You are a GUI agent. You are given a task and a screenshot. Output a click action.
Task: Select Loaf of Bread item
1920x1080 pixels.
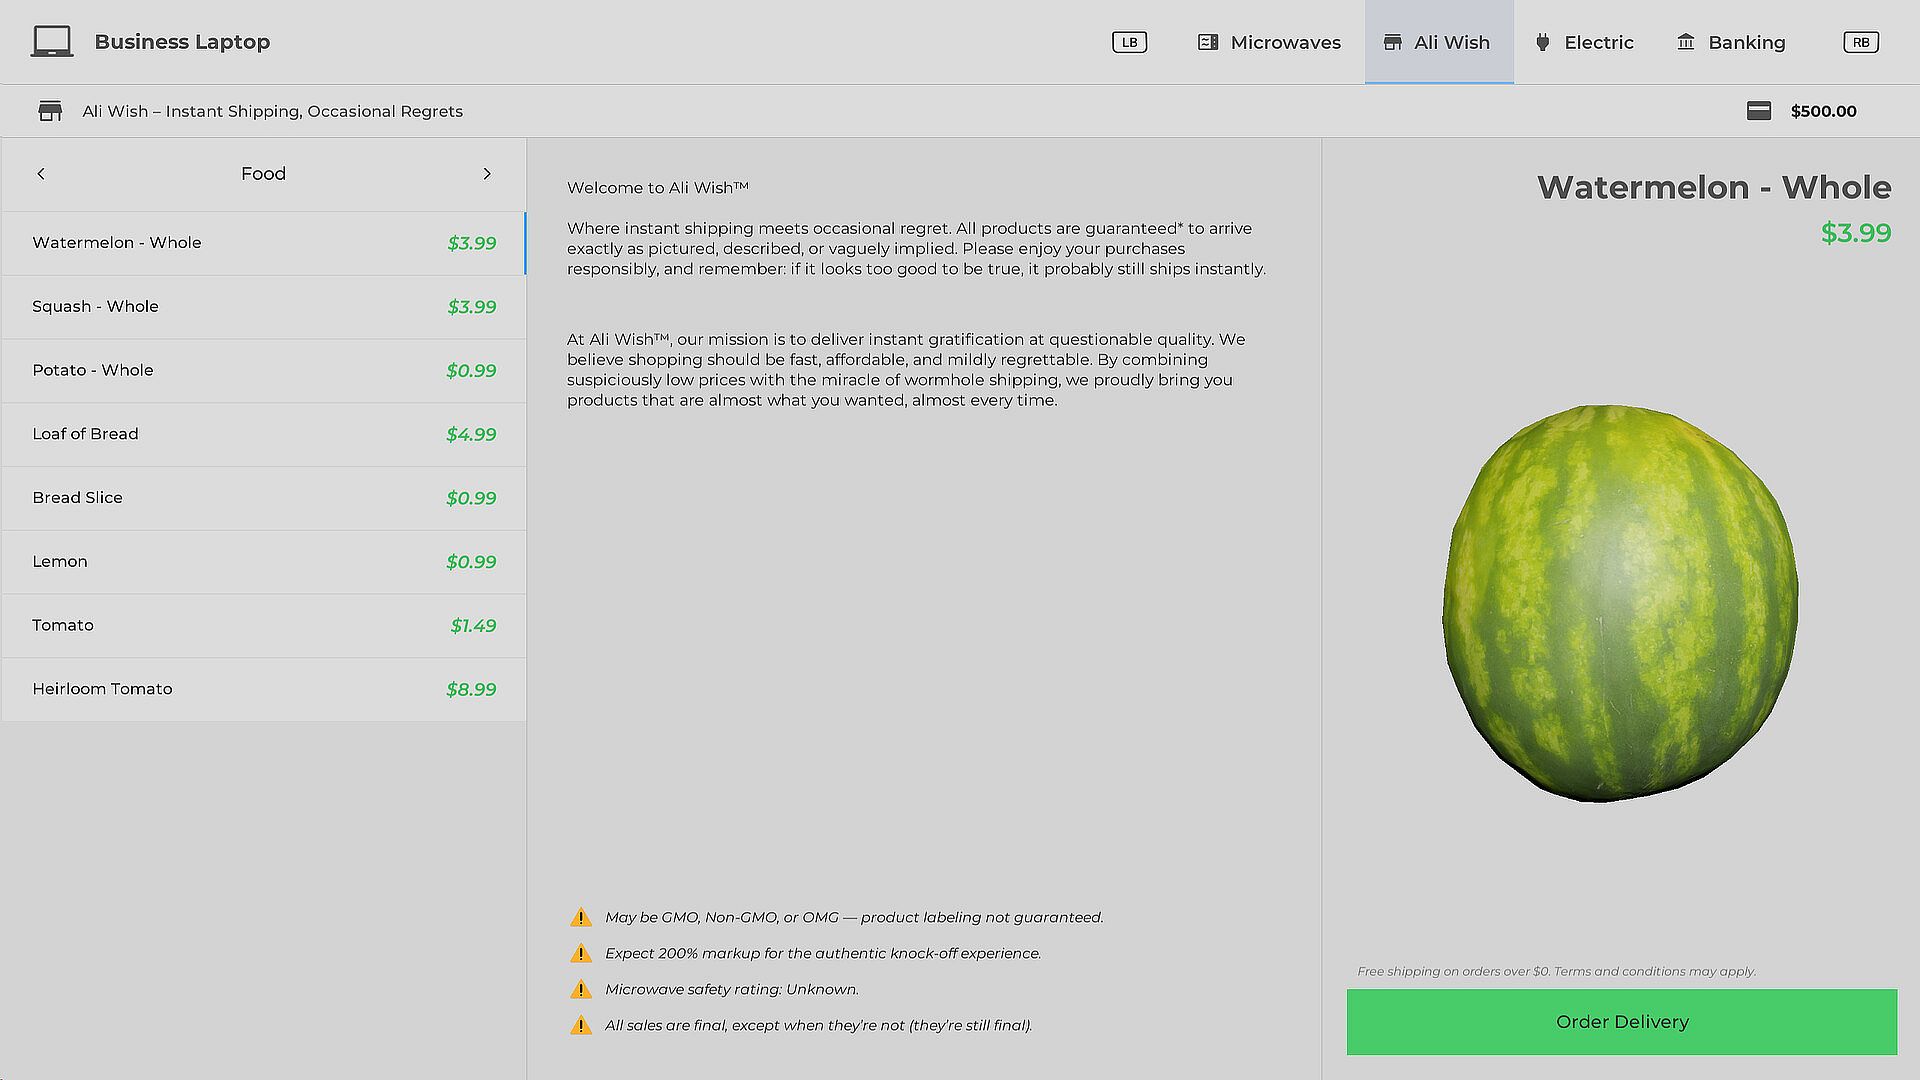(264, 434)
